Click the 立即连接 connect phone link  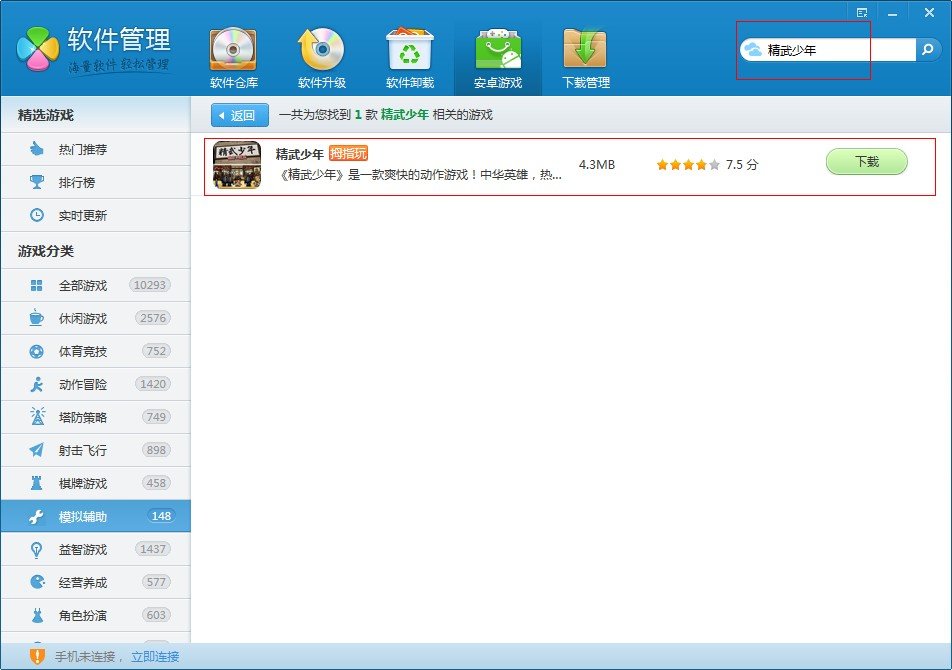[155, 657]
